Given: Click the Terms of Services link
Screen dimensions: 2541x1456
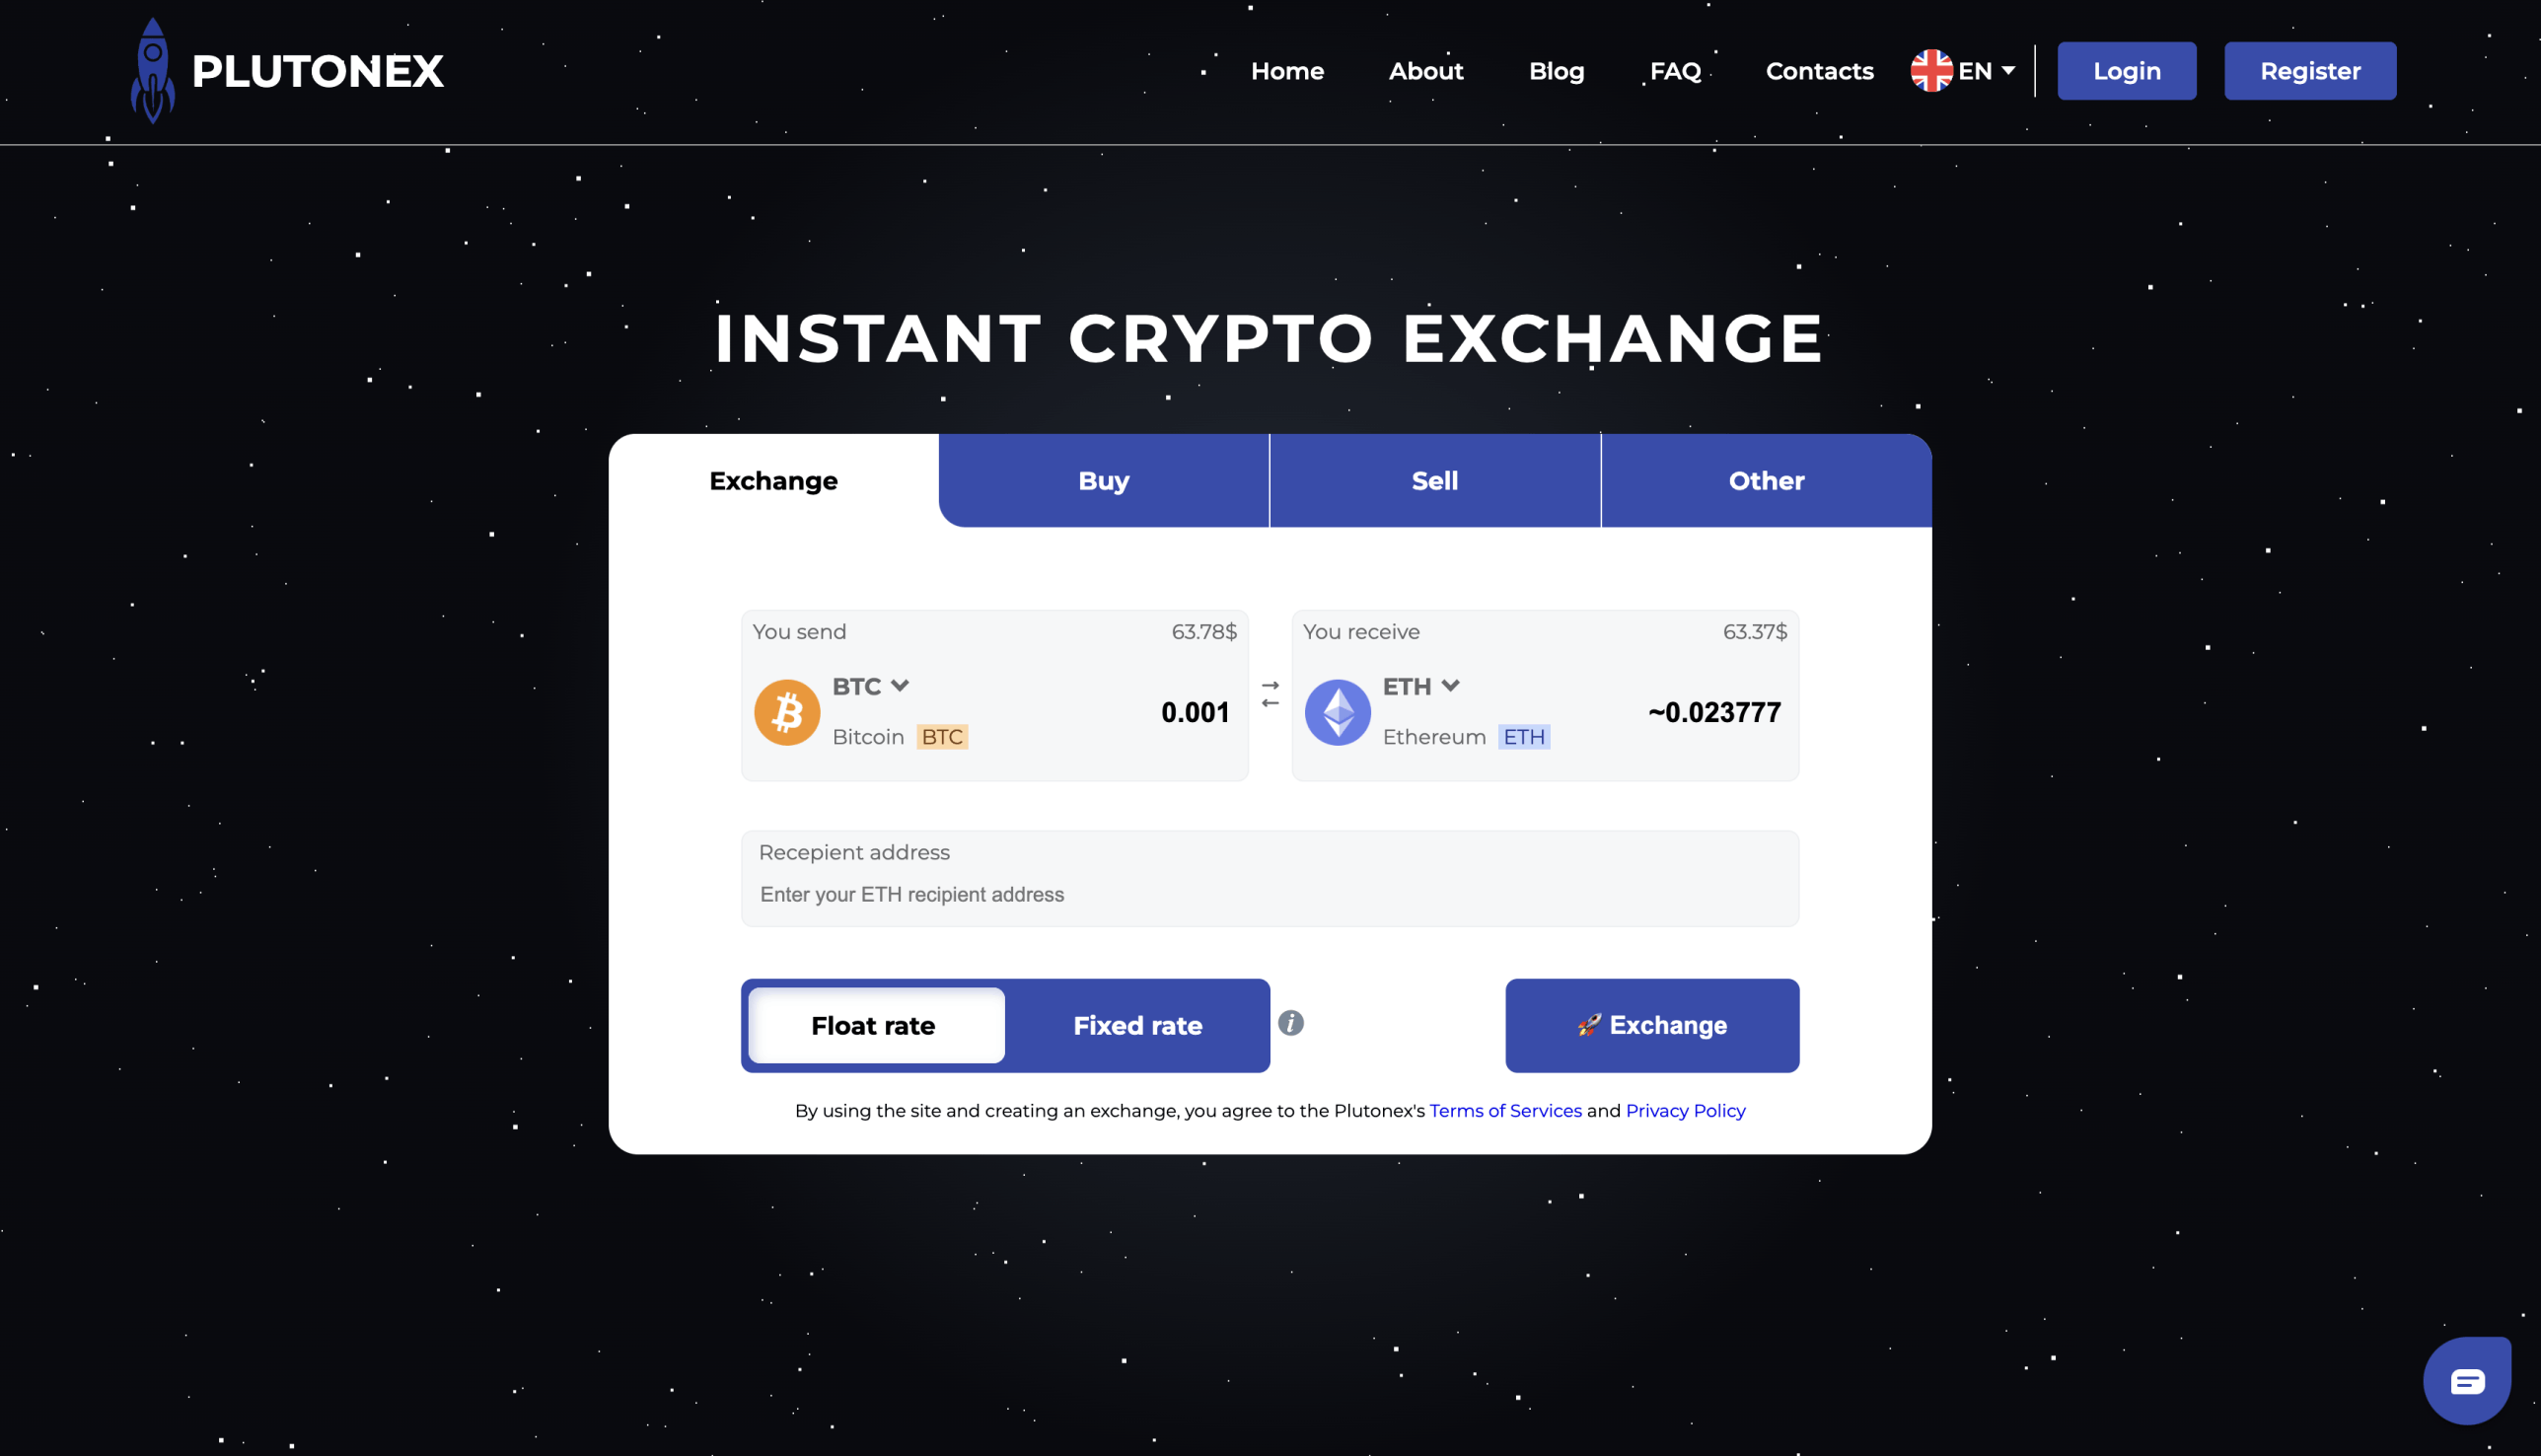Looking at the screenshot, I should 1502,1111.
